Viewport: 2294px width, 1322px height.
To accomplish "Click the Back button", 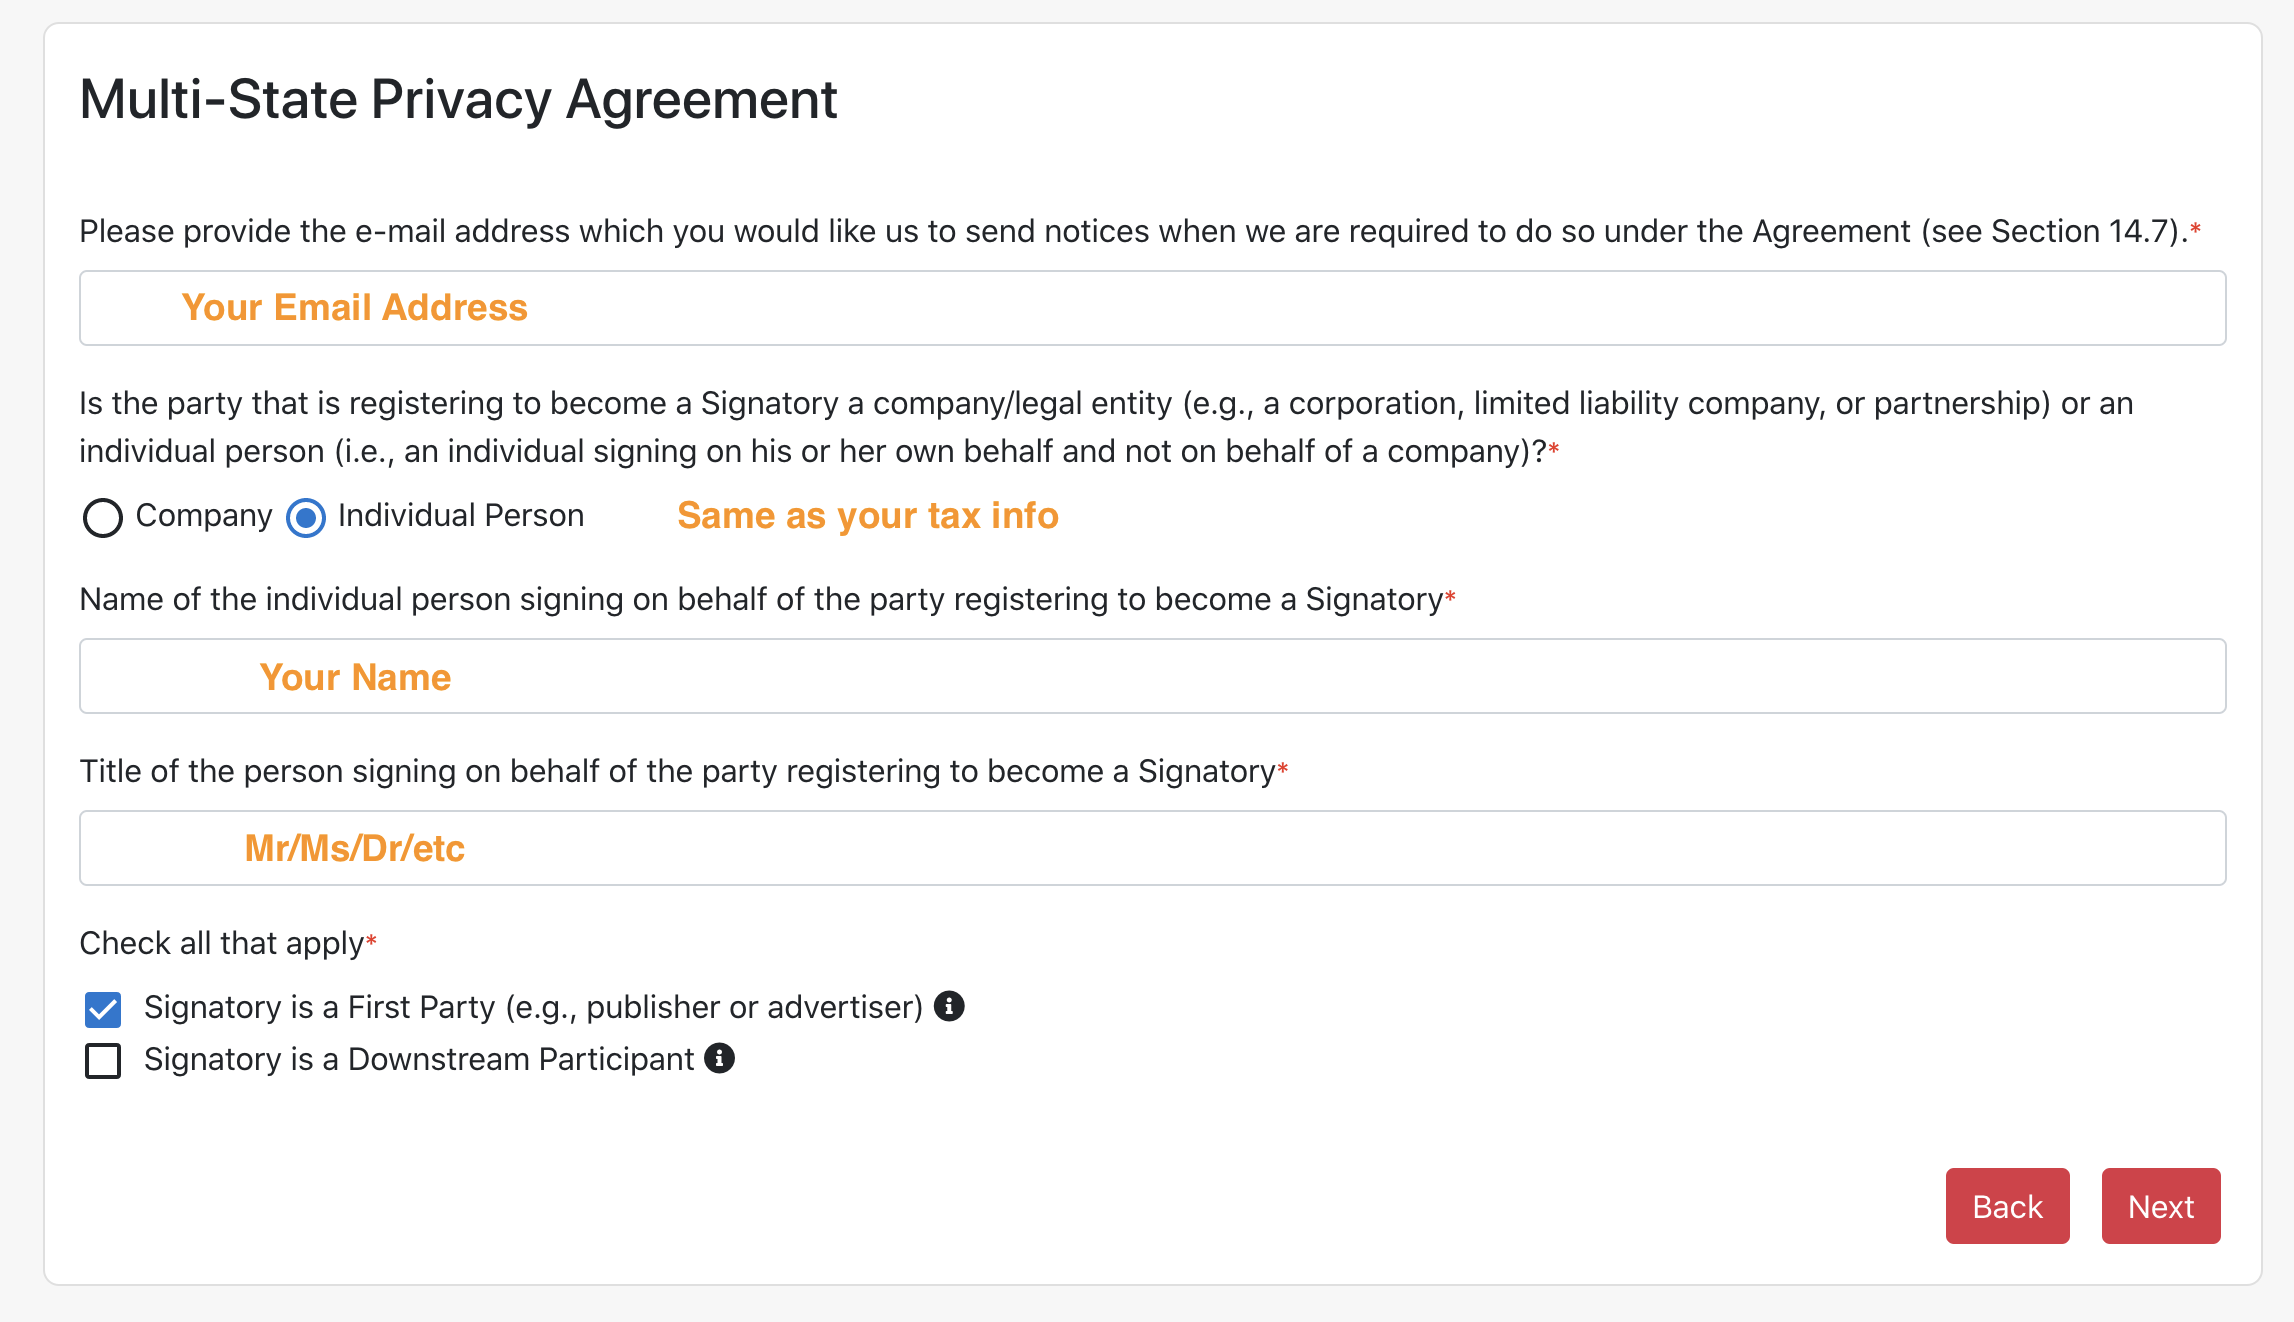I will click(x=2007, y=1206).
